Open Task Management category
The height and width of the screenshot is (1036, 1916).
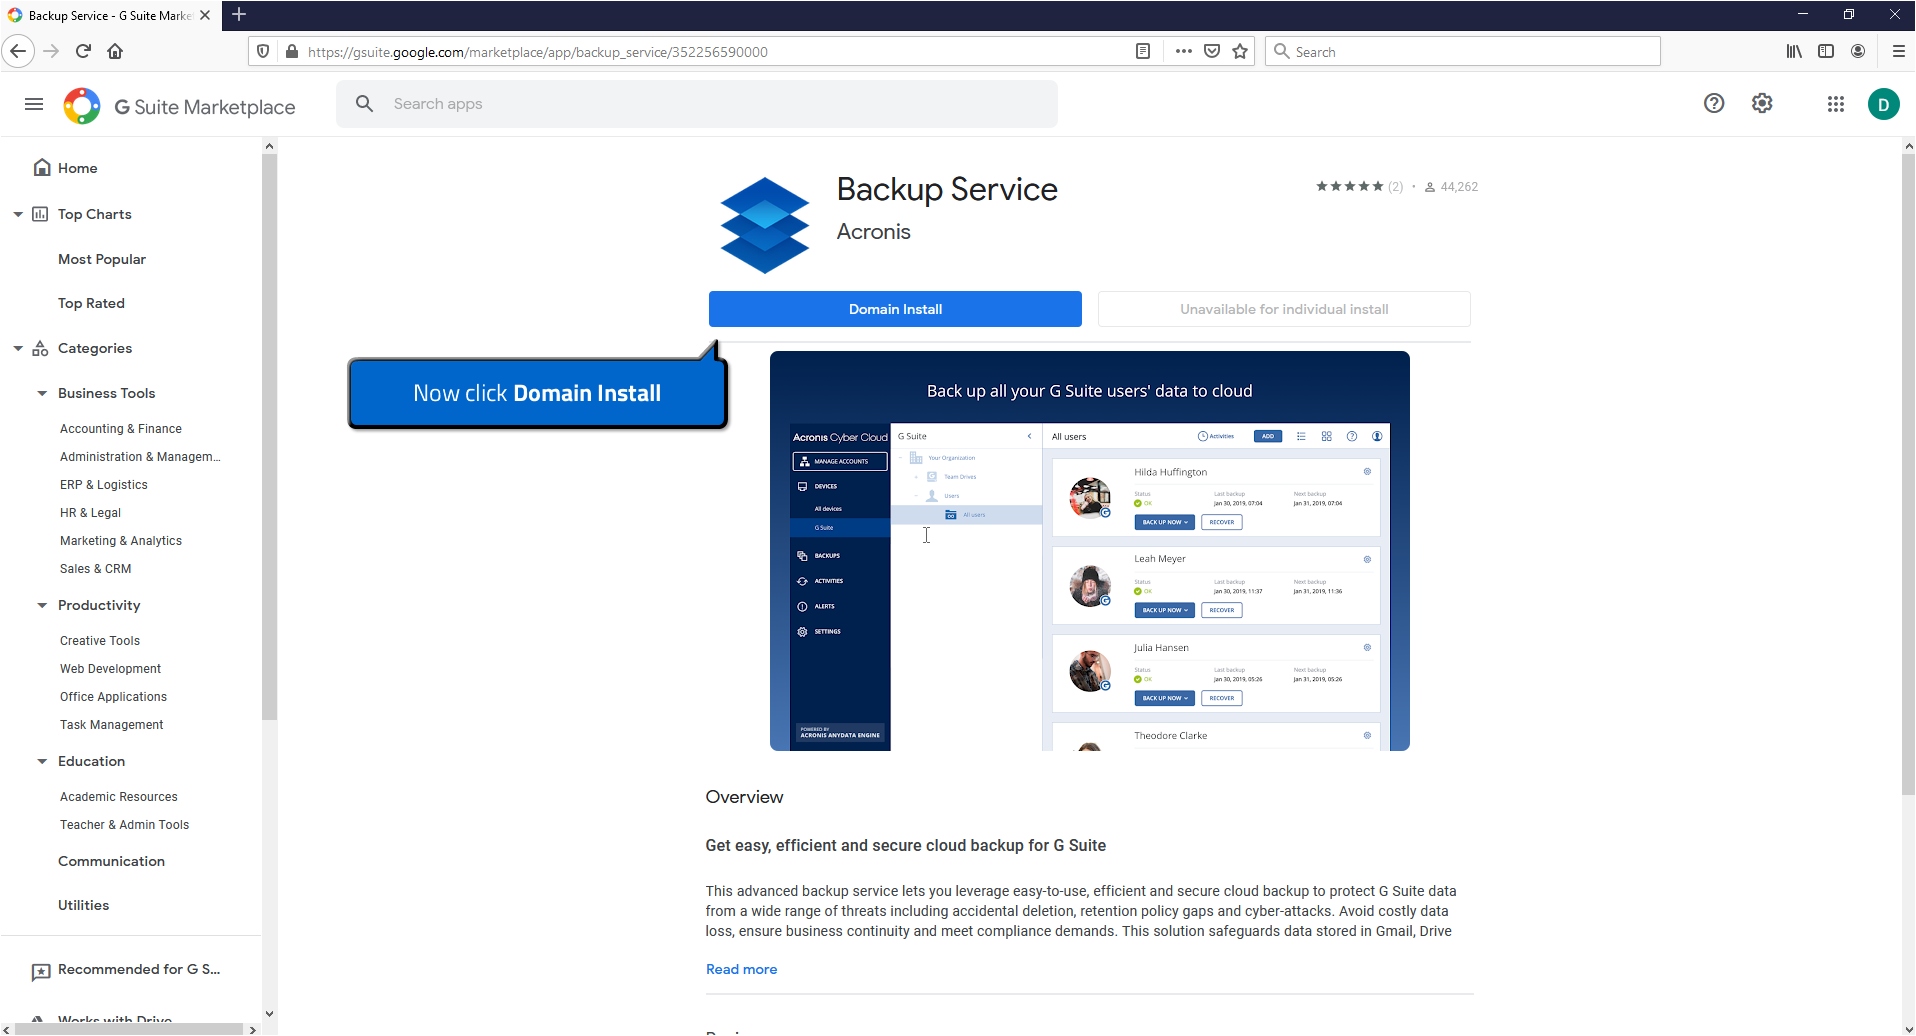(x=112, y=725)
